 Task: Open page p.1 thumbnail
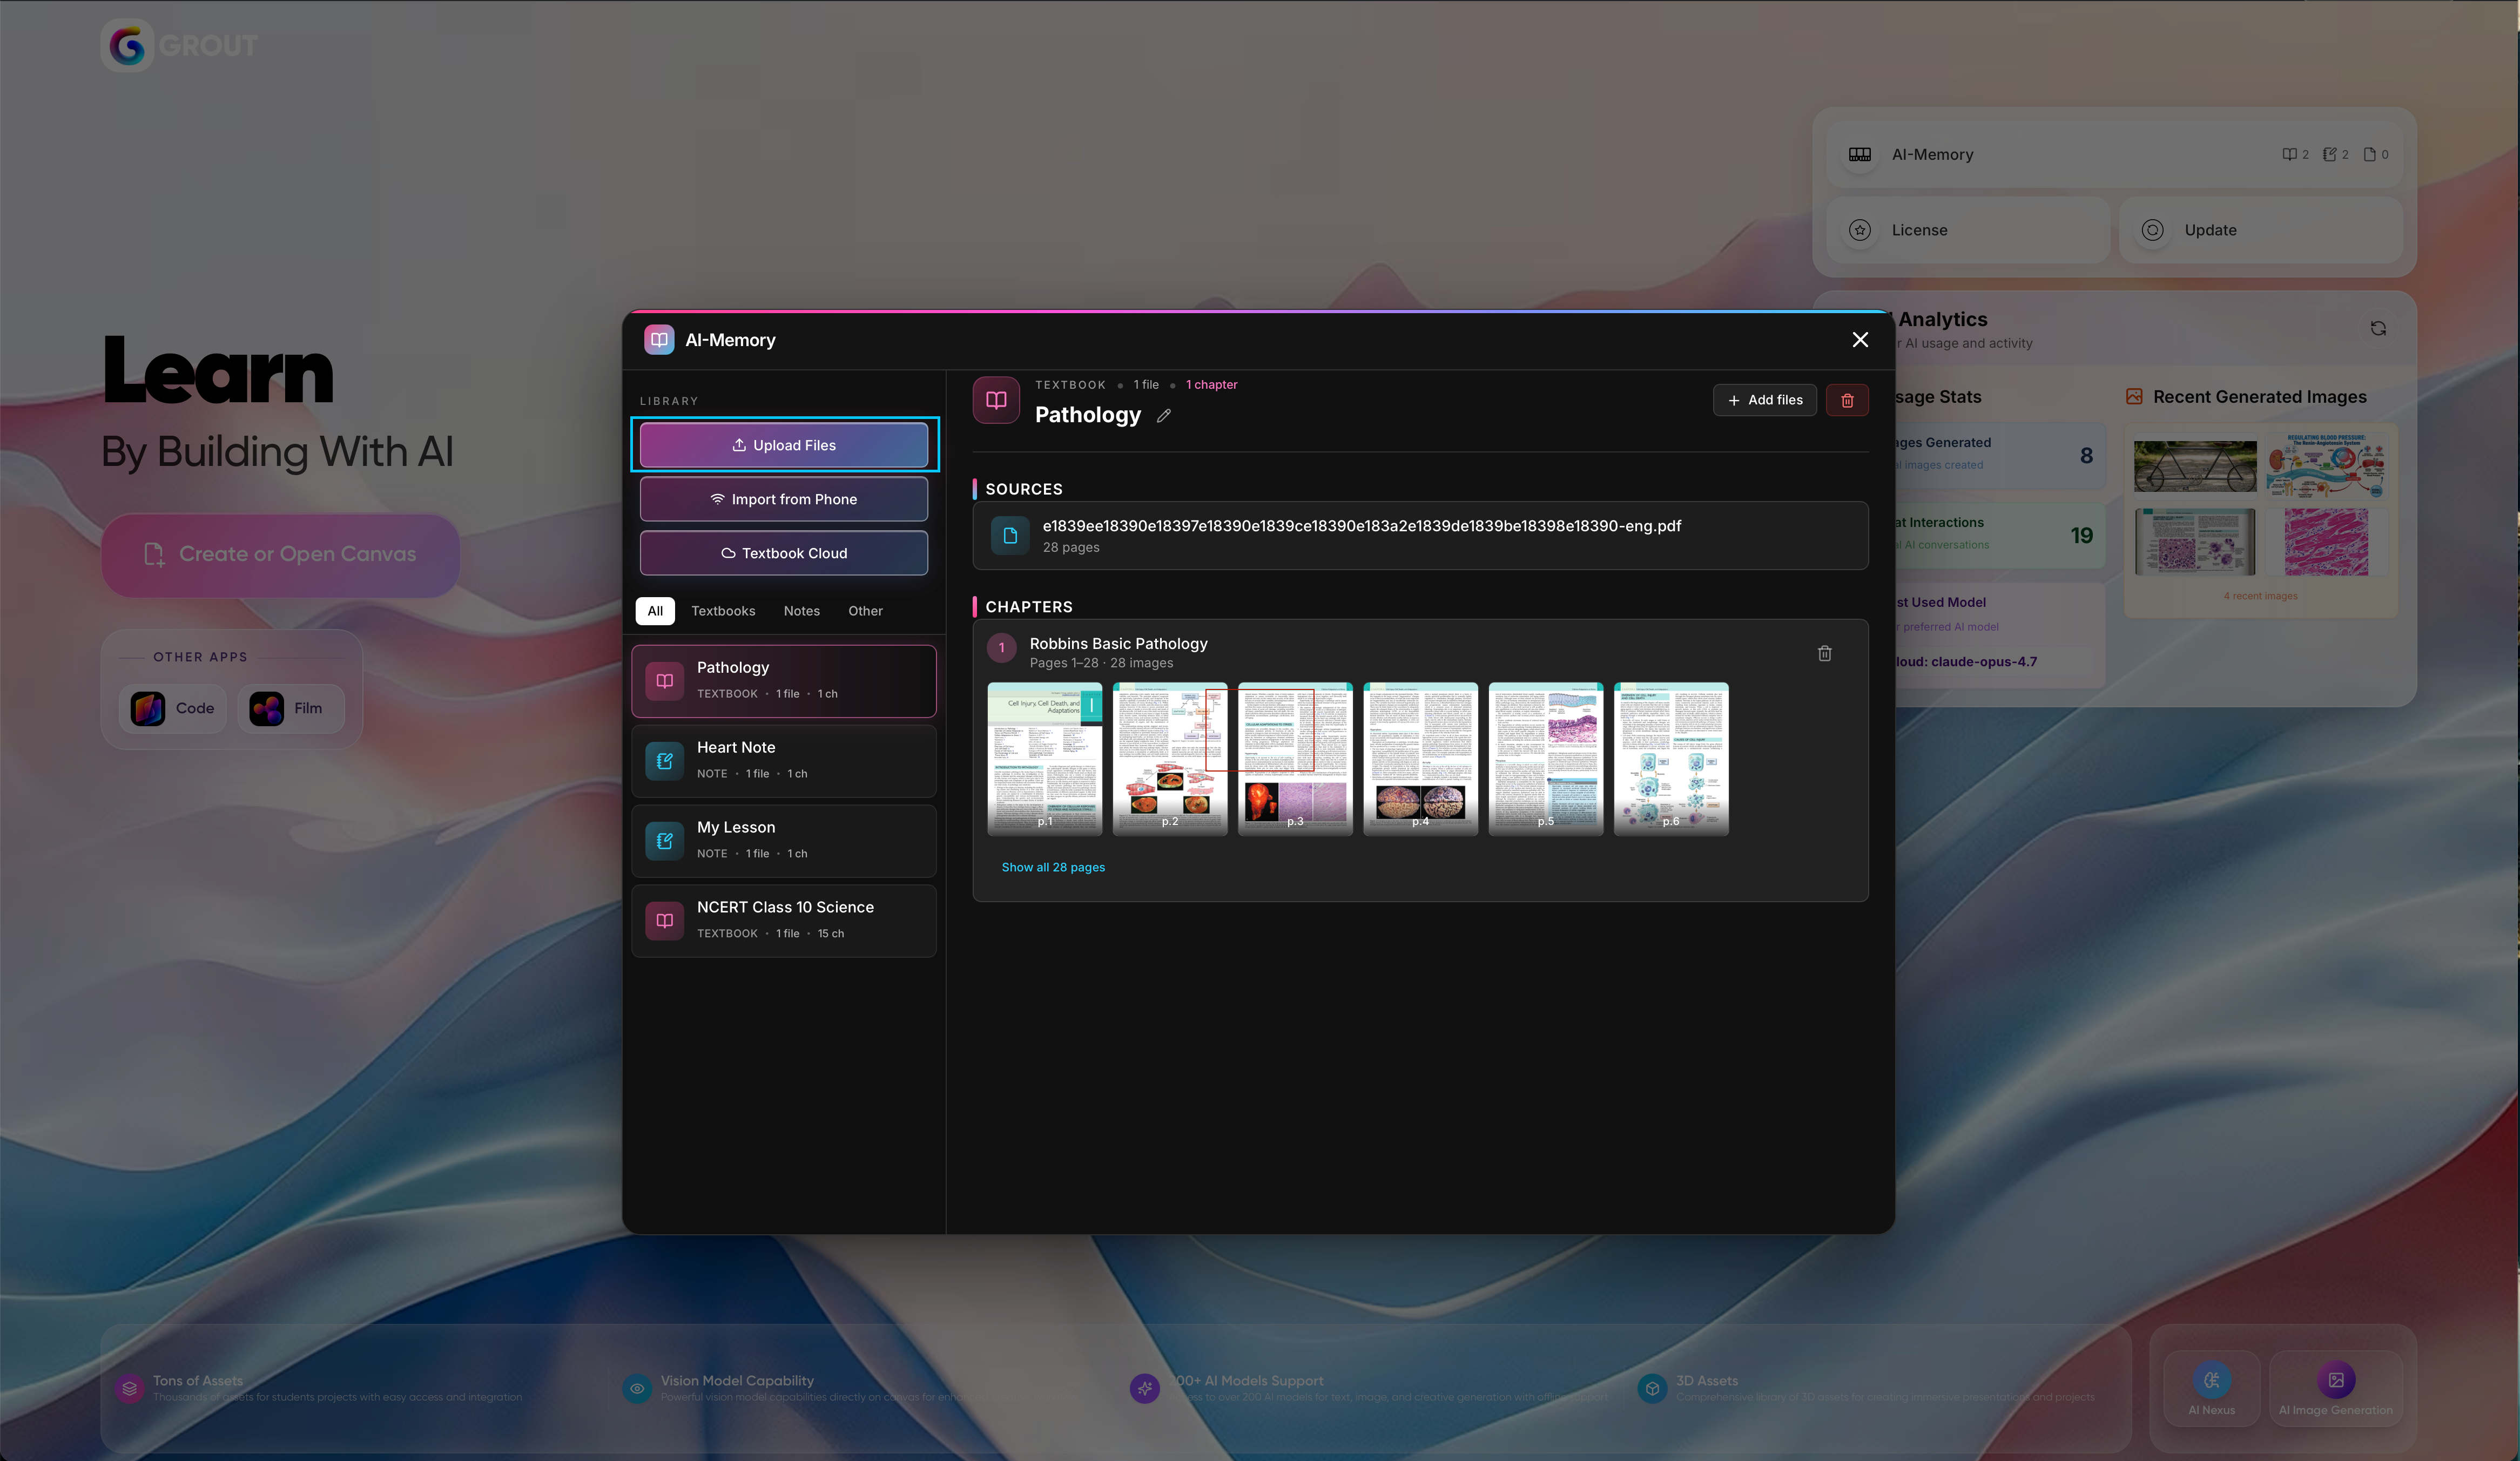tap(1045, 759)
